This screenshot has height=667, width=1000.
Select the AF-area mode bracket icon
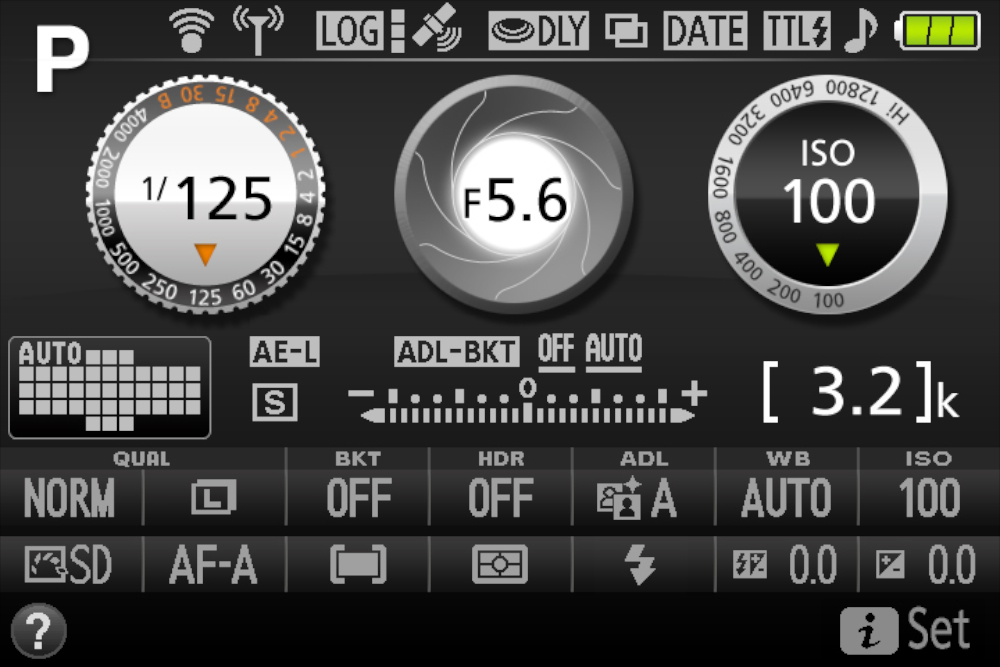(x=357, y=566)
